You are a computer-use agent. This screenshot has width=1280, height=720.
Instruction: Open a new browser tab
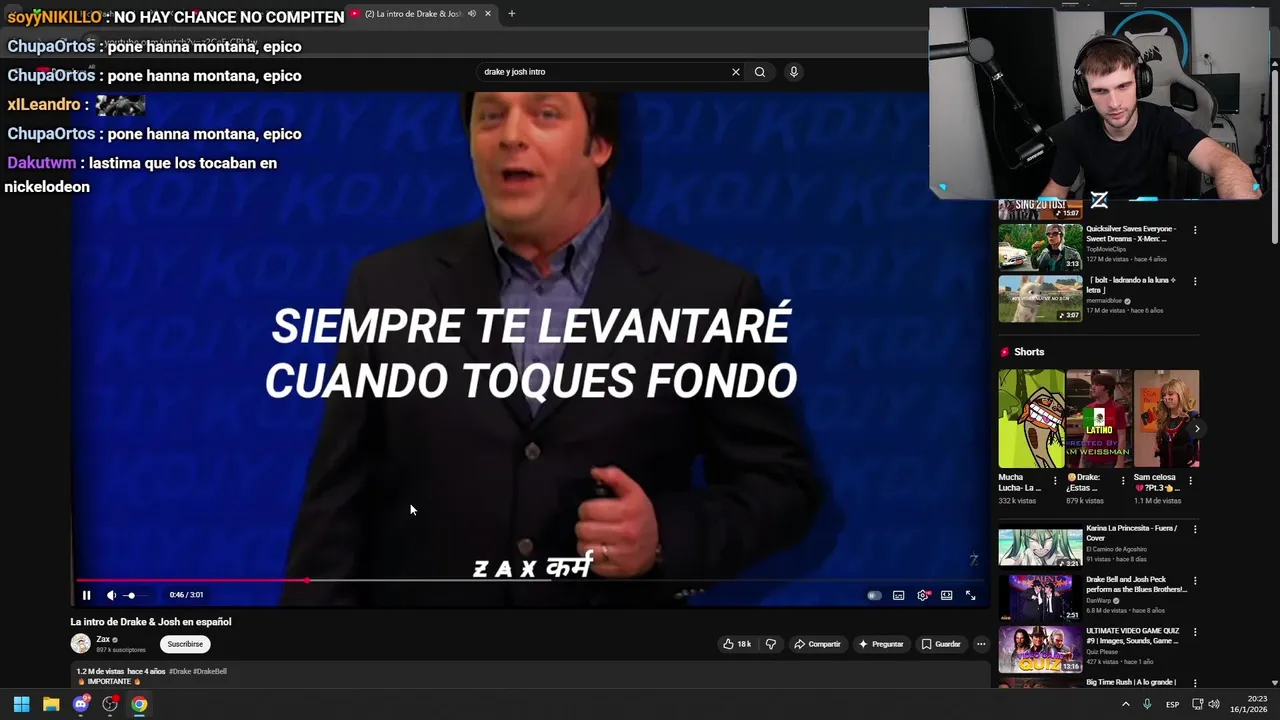[x=511, y=14]
